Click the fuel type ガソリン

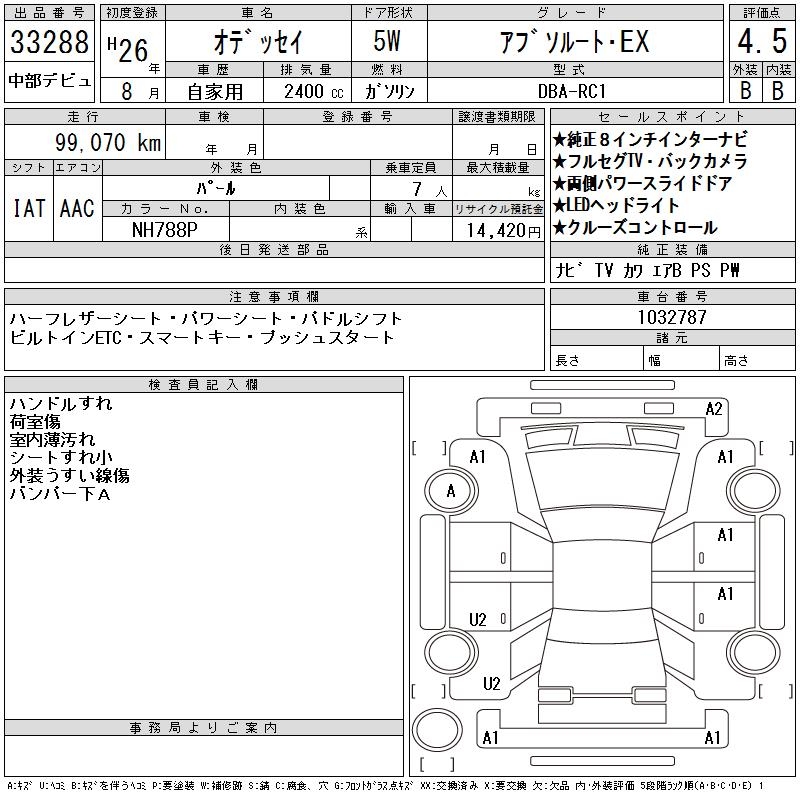tap(389, 91)
